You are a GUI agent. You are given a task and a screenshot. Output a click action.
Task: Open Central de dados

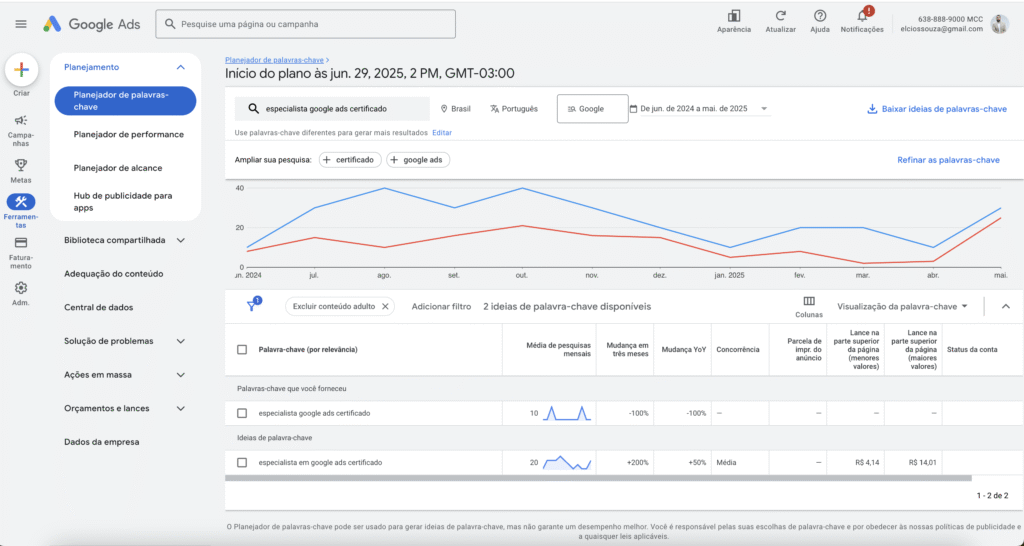(99, 308)
